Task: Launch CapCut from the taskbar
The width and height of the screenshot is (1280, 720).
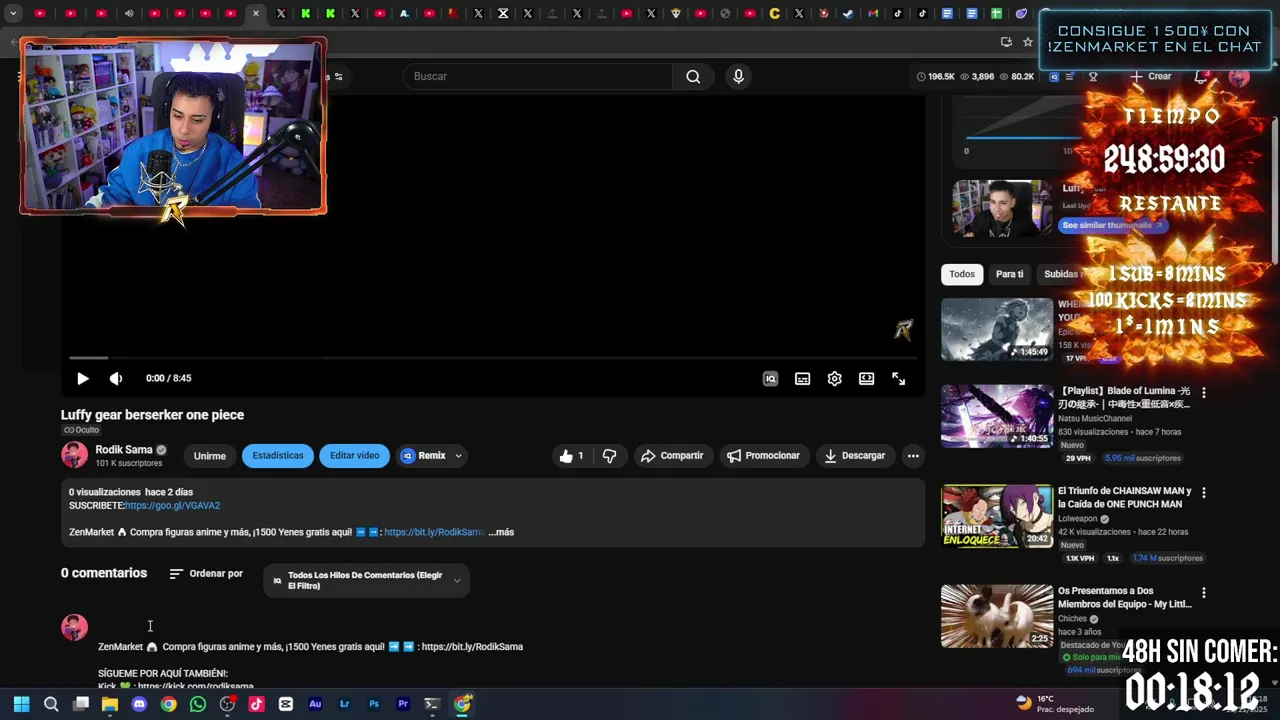Action: 286,704
